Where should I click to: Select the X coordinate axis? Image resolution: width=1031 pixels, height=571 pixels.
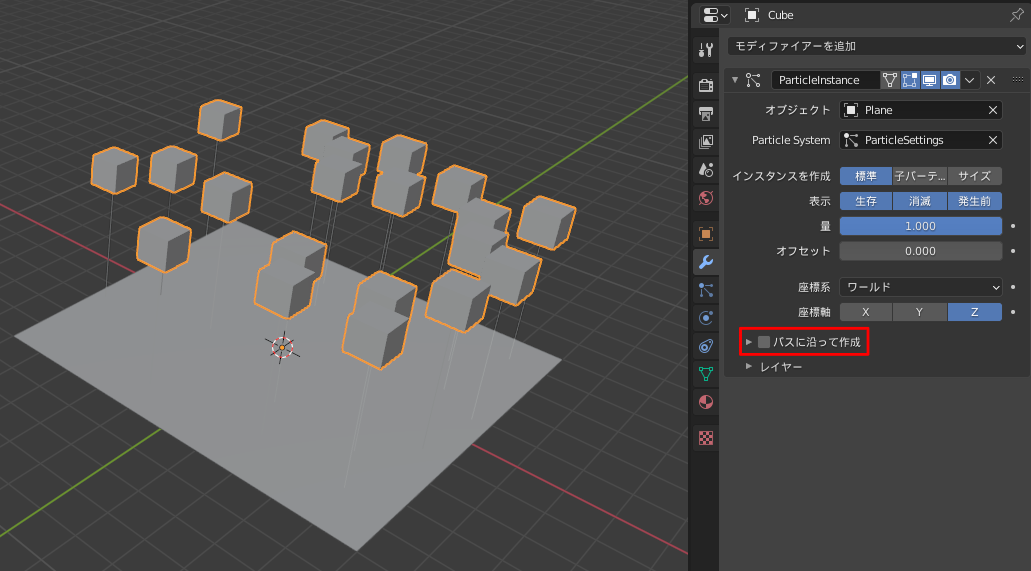(x=866, y=312)
